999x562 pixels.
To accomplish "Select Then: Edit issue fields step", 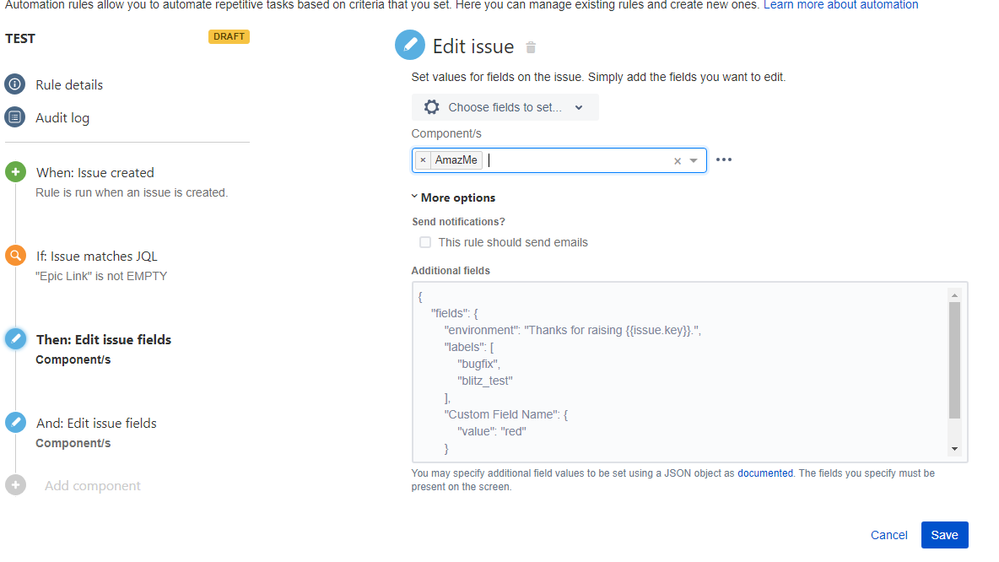I will [x=103, y=340].
